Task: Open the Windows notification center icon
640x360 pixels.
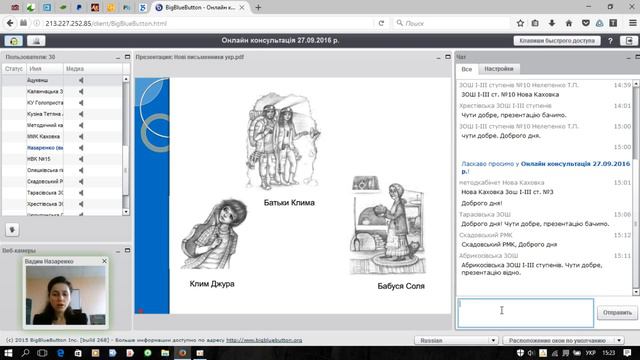Action: click(x=627, y=353)
